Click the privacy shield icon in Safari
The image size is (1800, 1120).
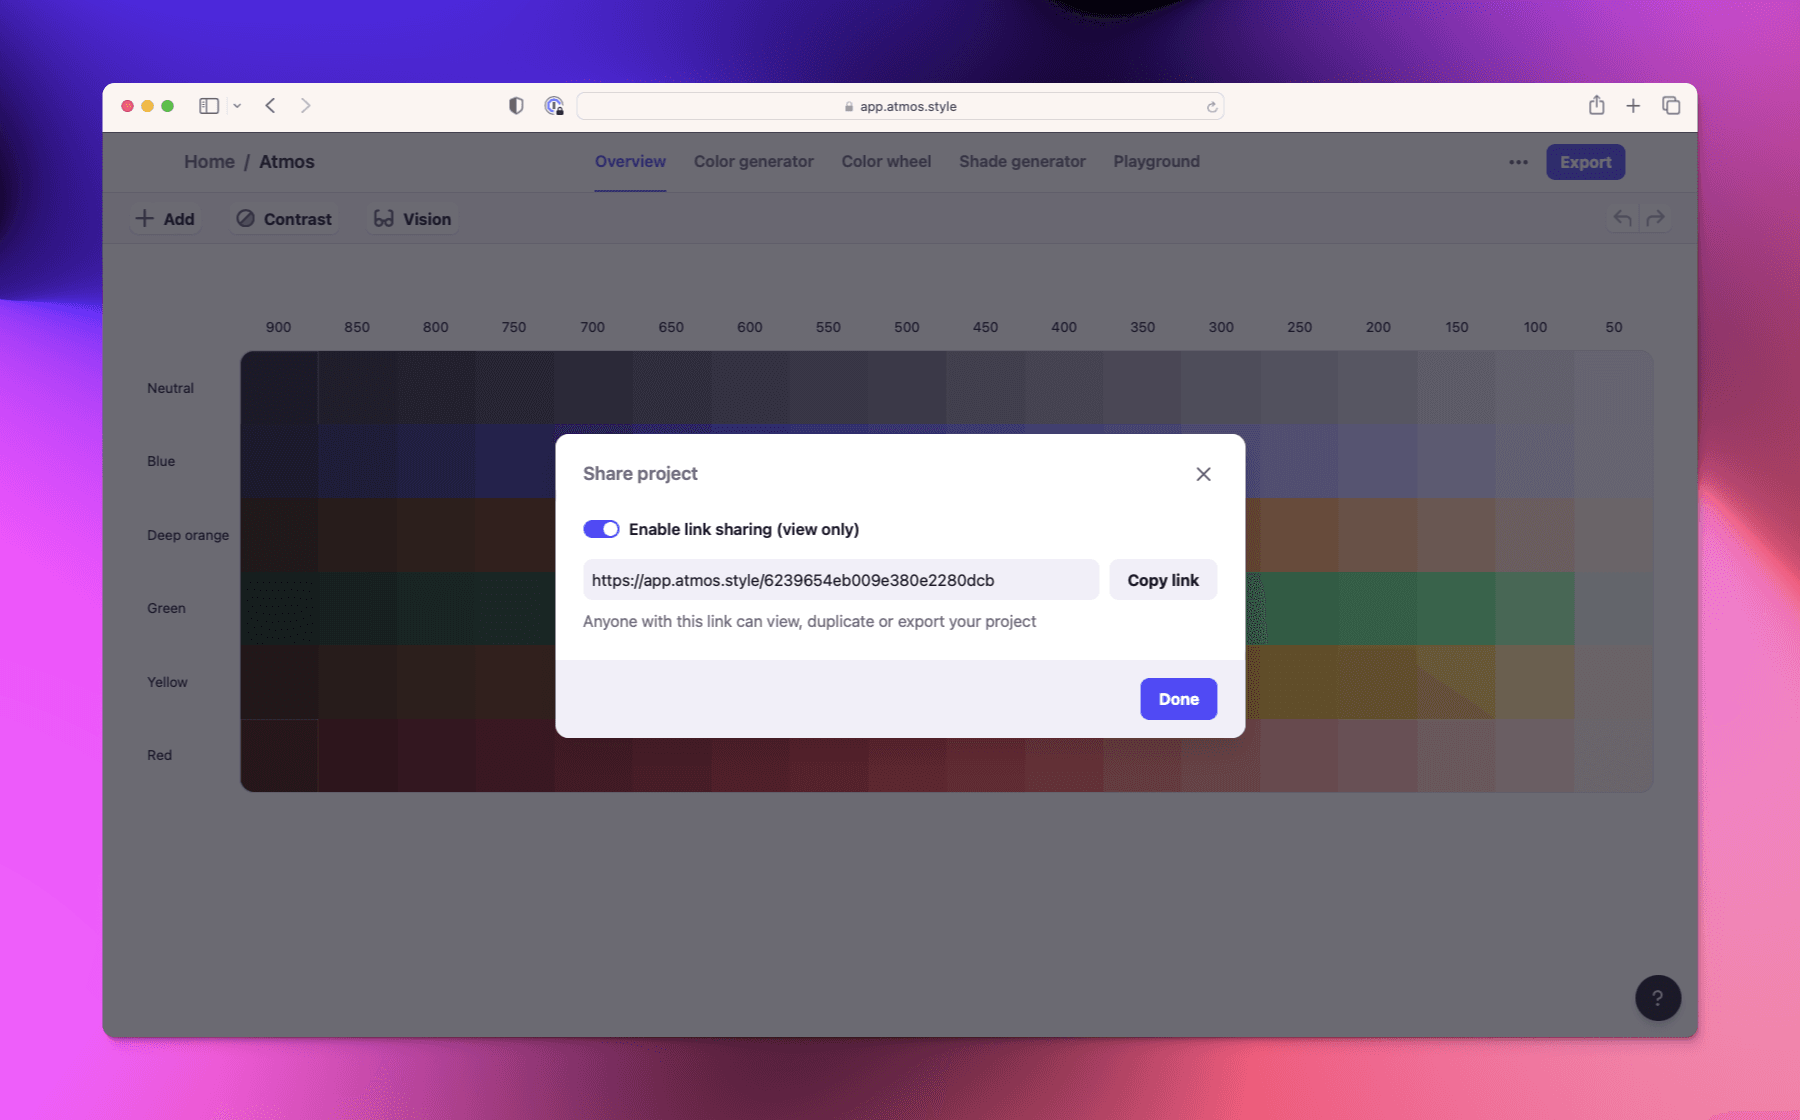[x=515, y=105]
